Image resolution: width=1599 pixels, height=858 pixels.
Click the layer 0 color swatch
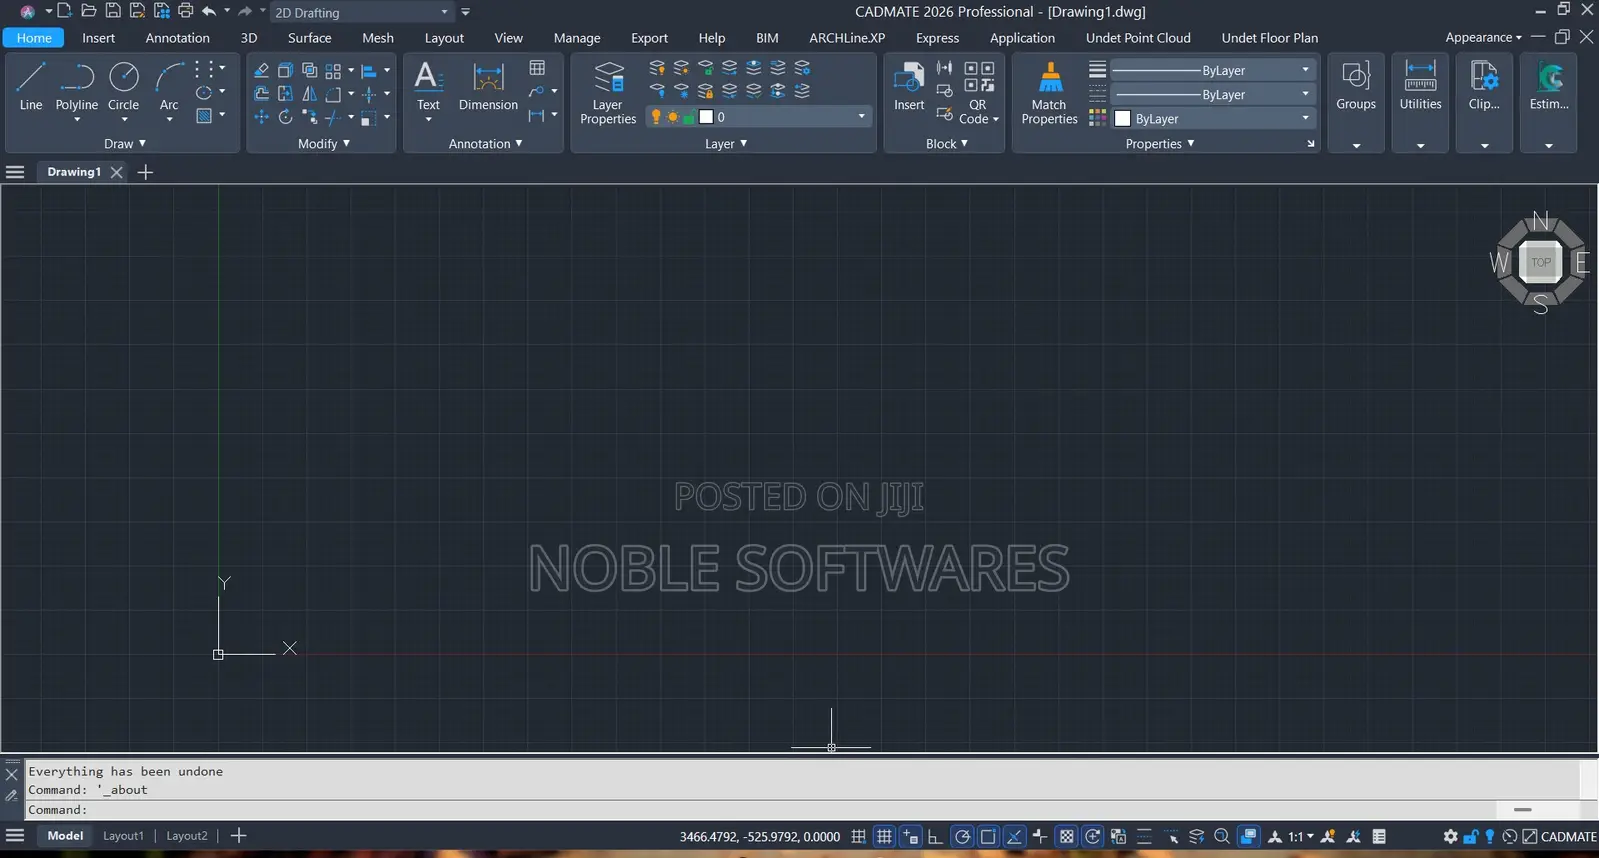tap(706, 117)
